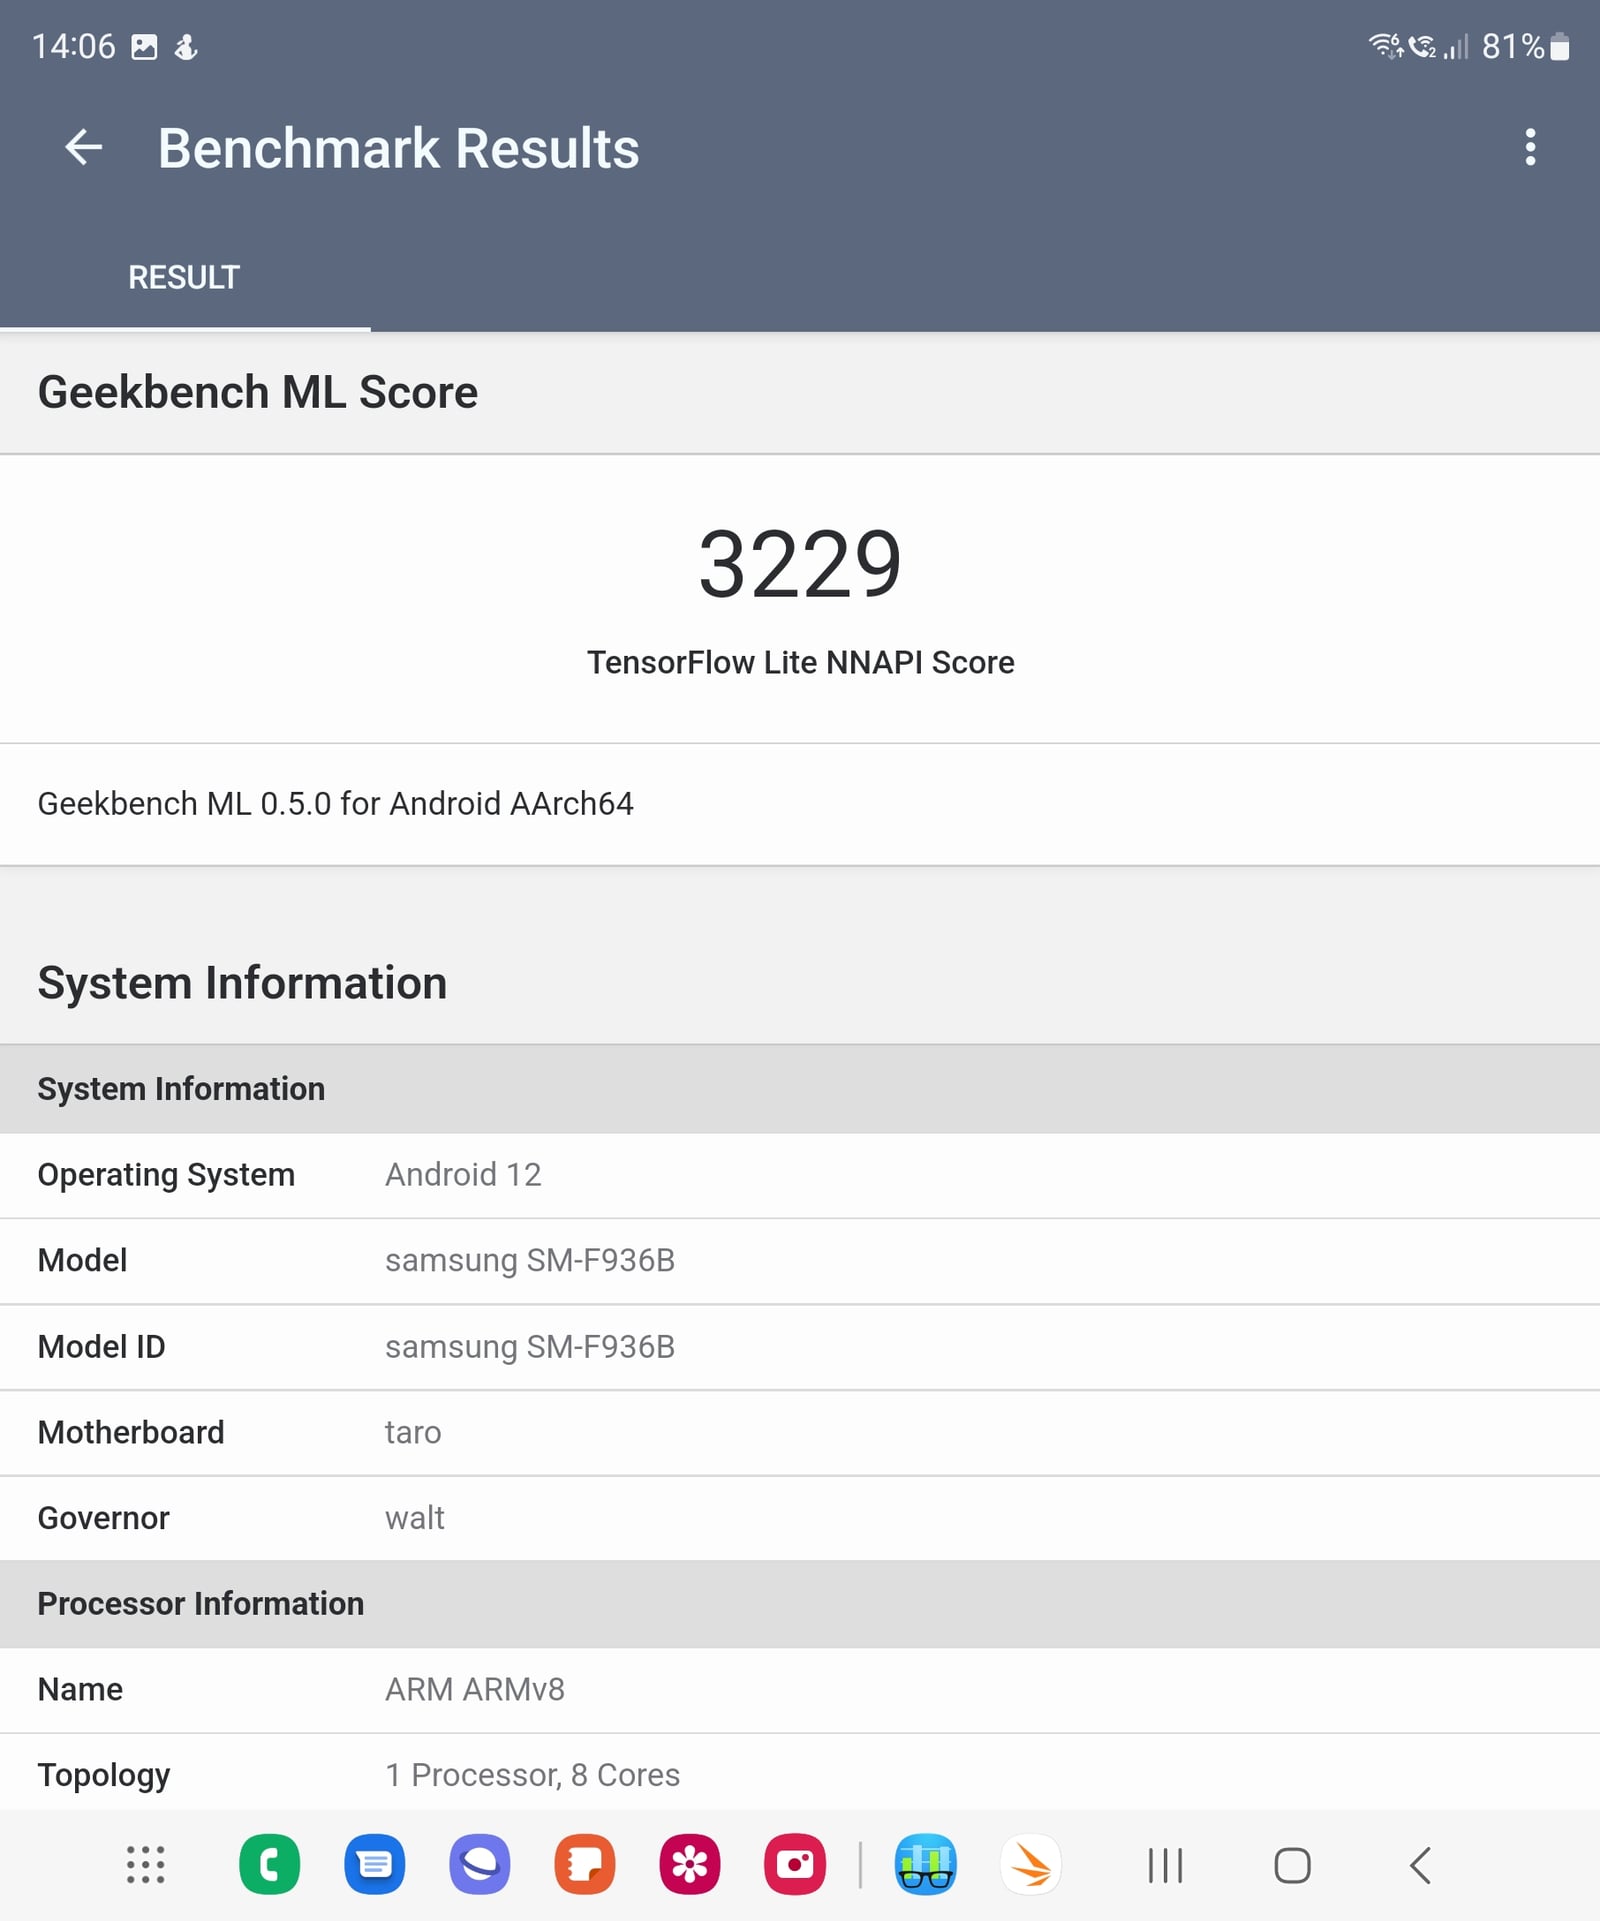Tap the system back chevron button

point(1420,1865)
